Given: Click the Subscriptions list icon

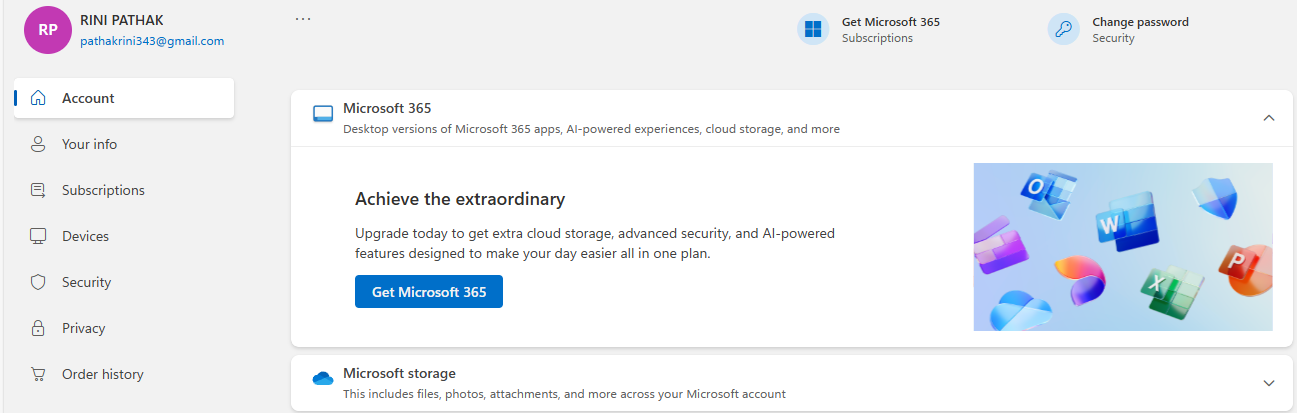Looking at the screenshot, I should click(x=39, y=190).
